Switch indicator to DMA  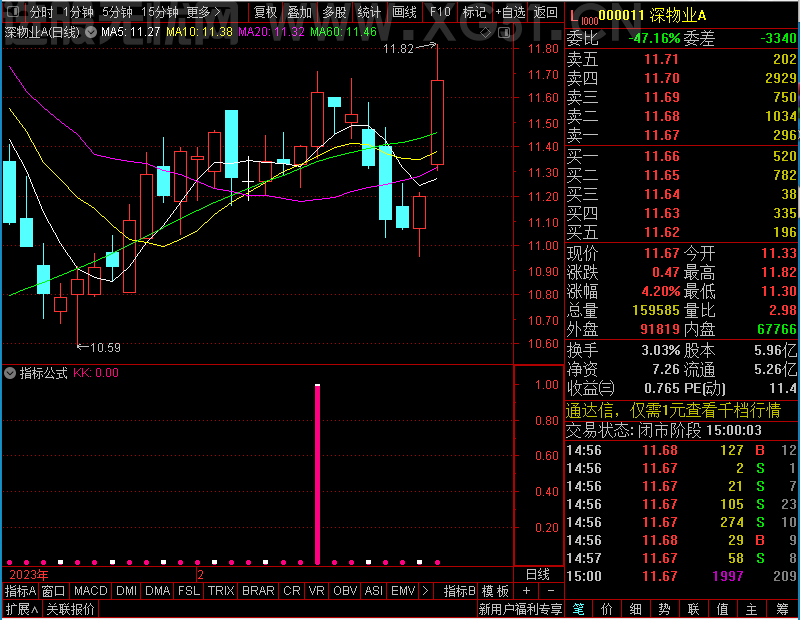click(x=157, y=591)
